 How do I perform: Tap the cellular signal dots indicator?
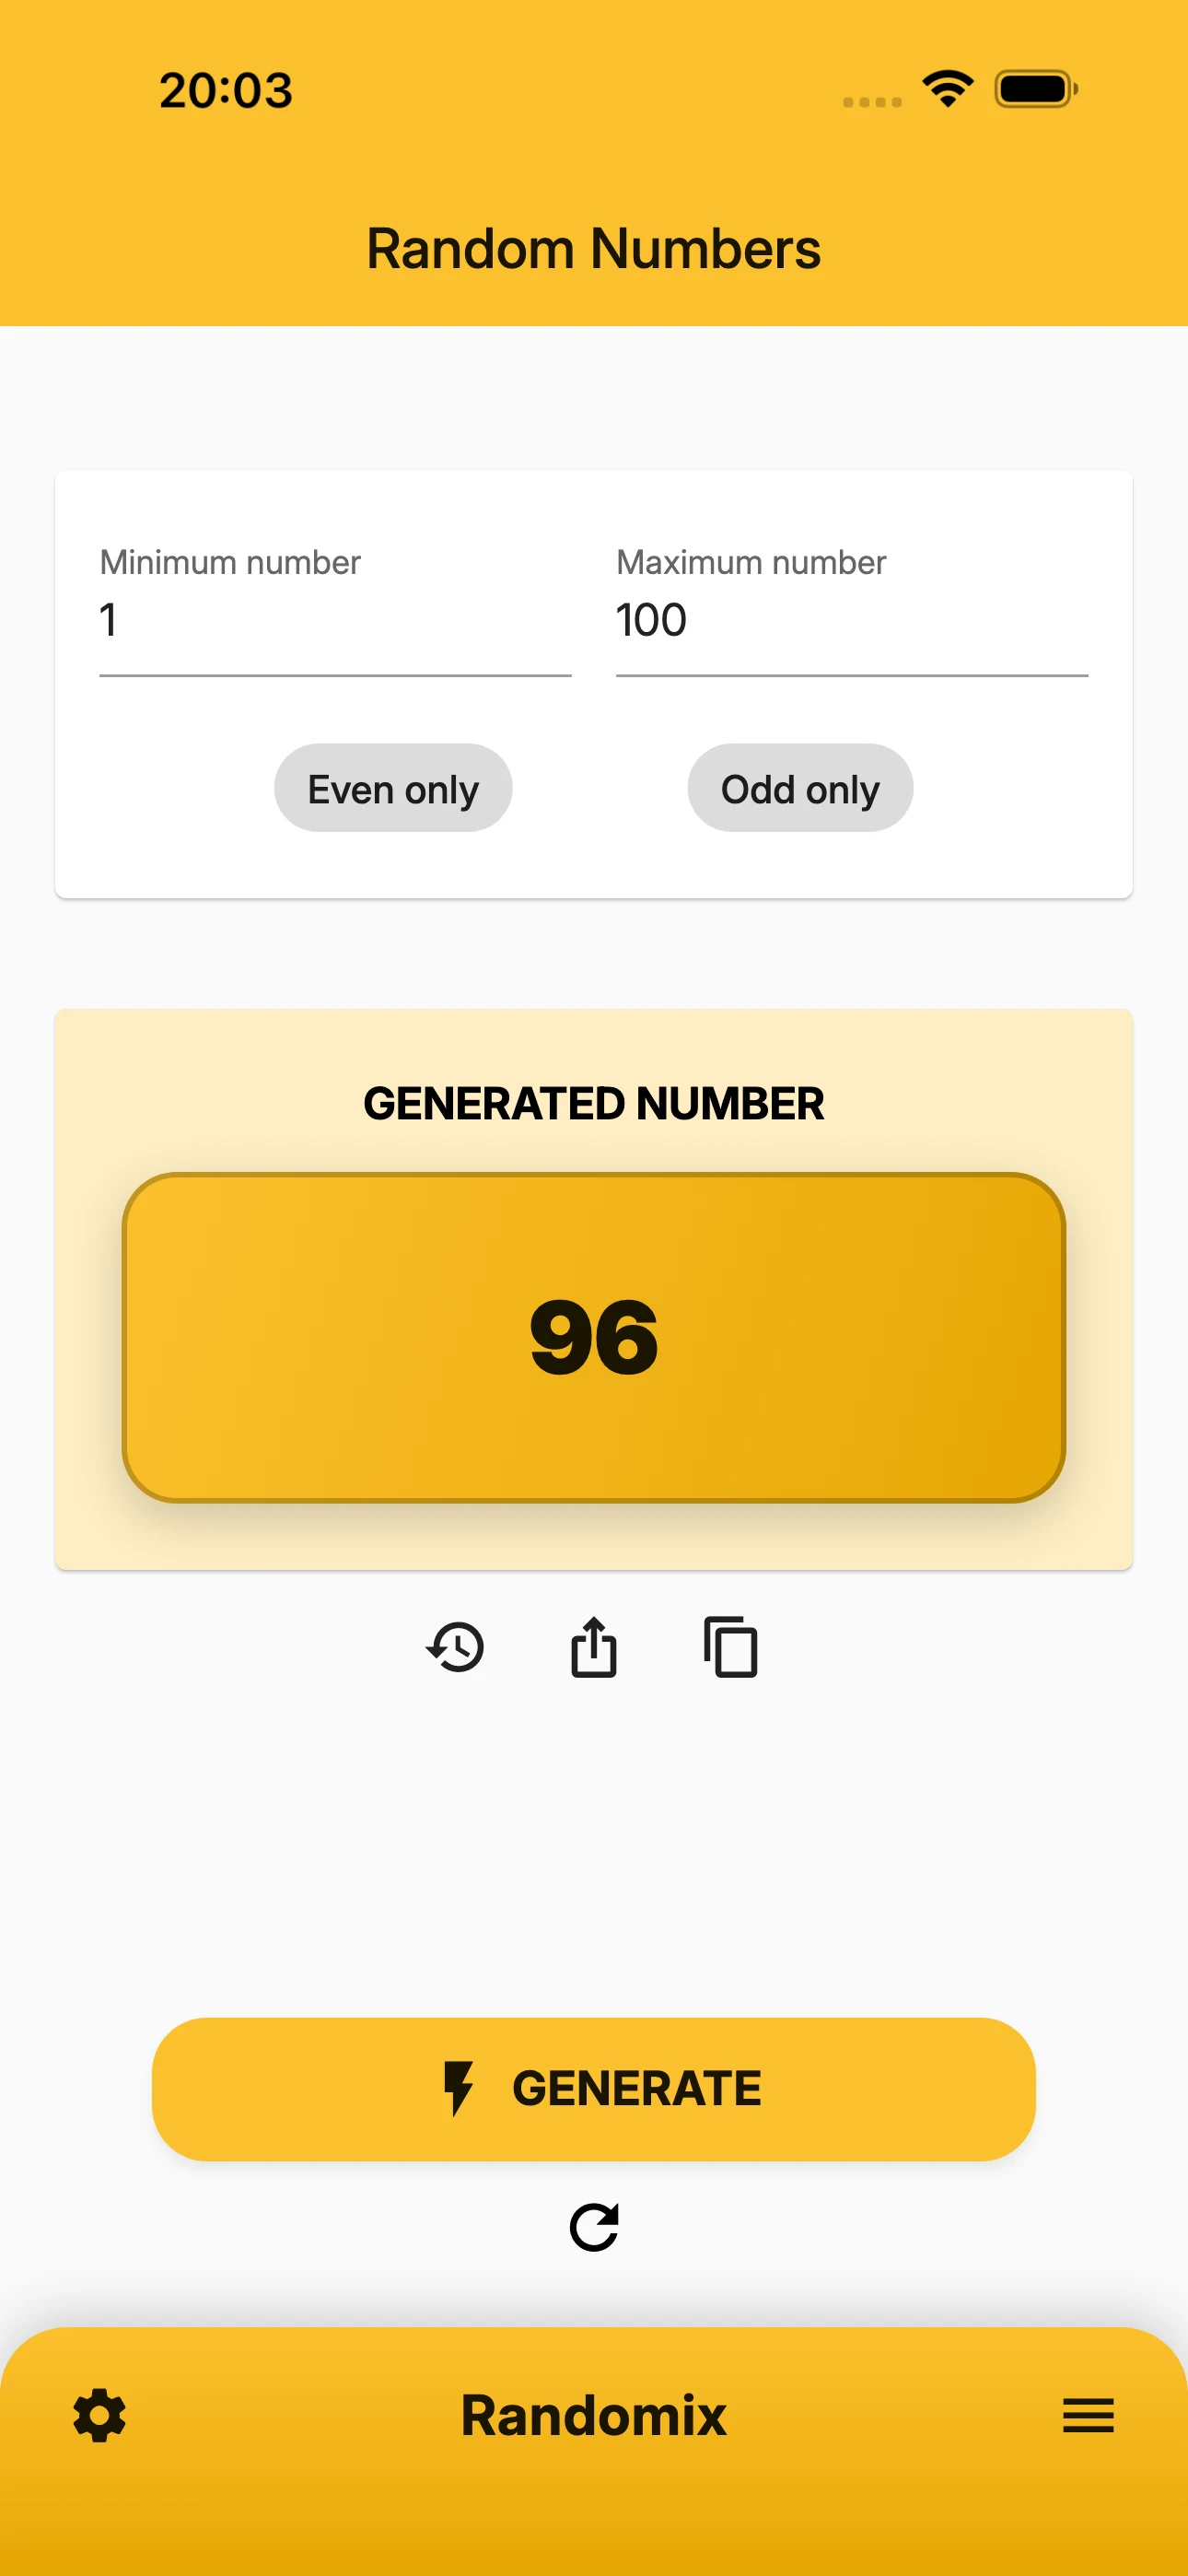(872, 102)
